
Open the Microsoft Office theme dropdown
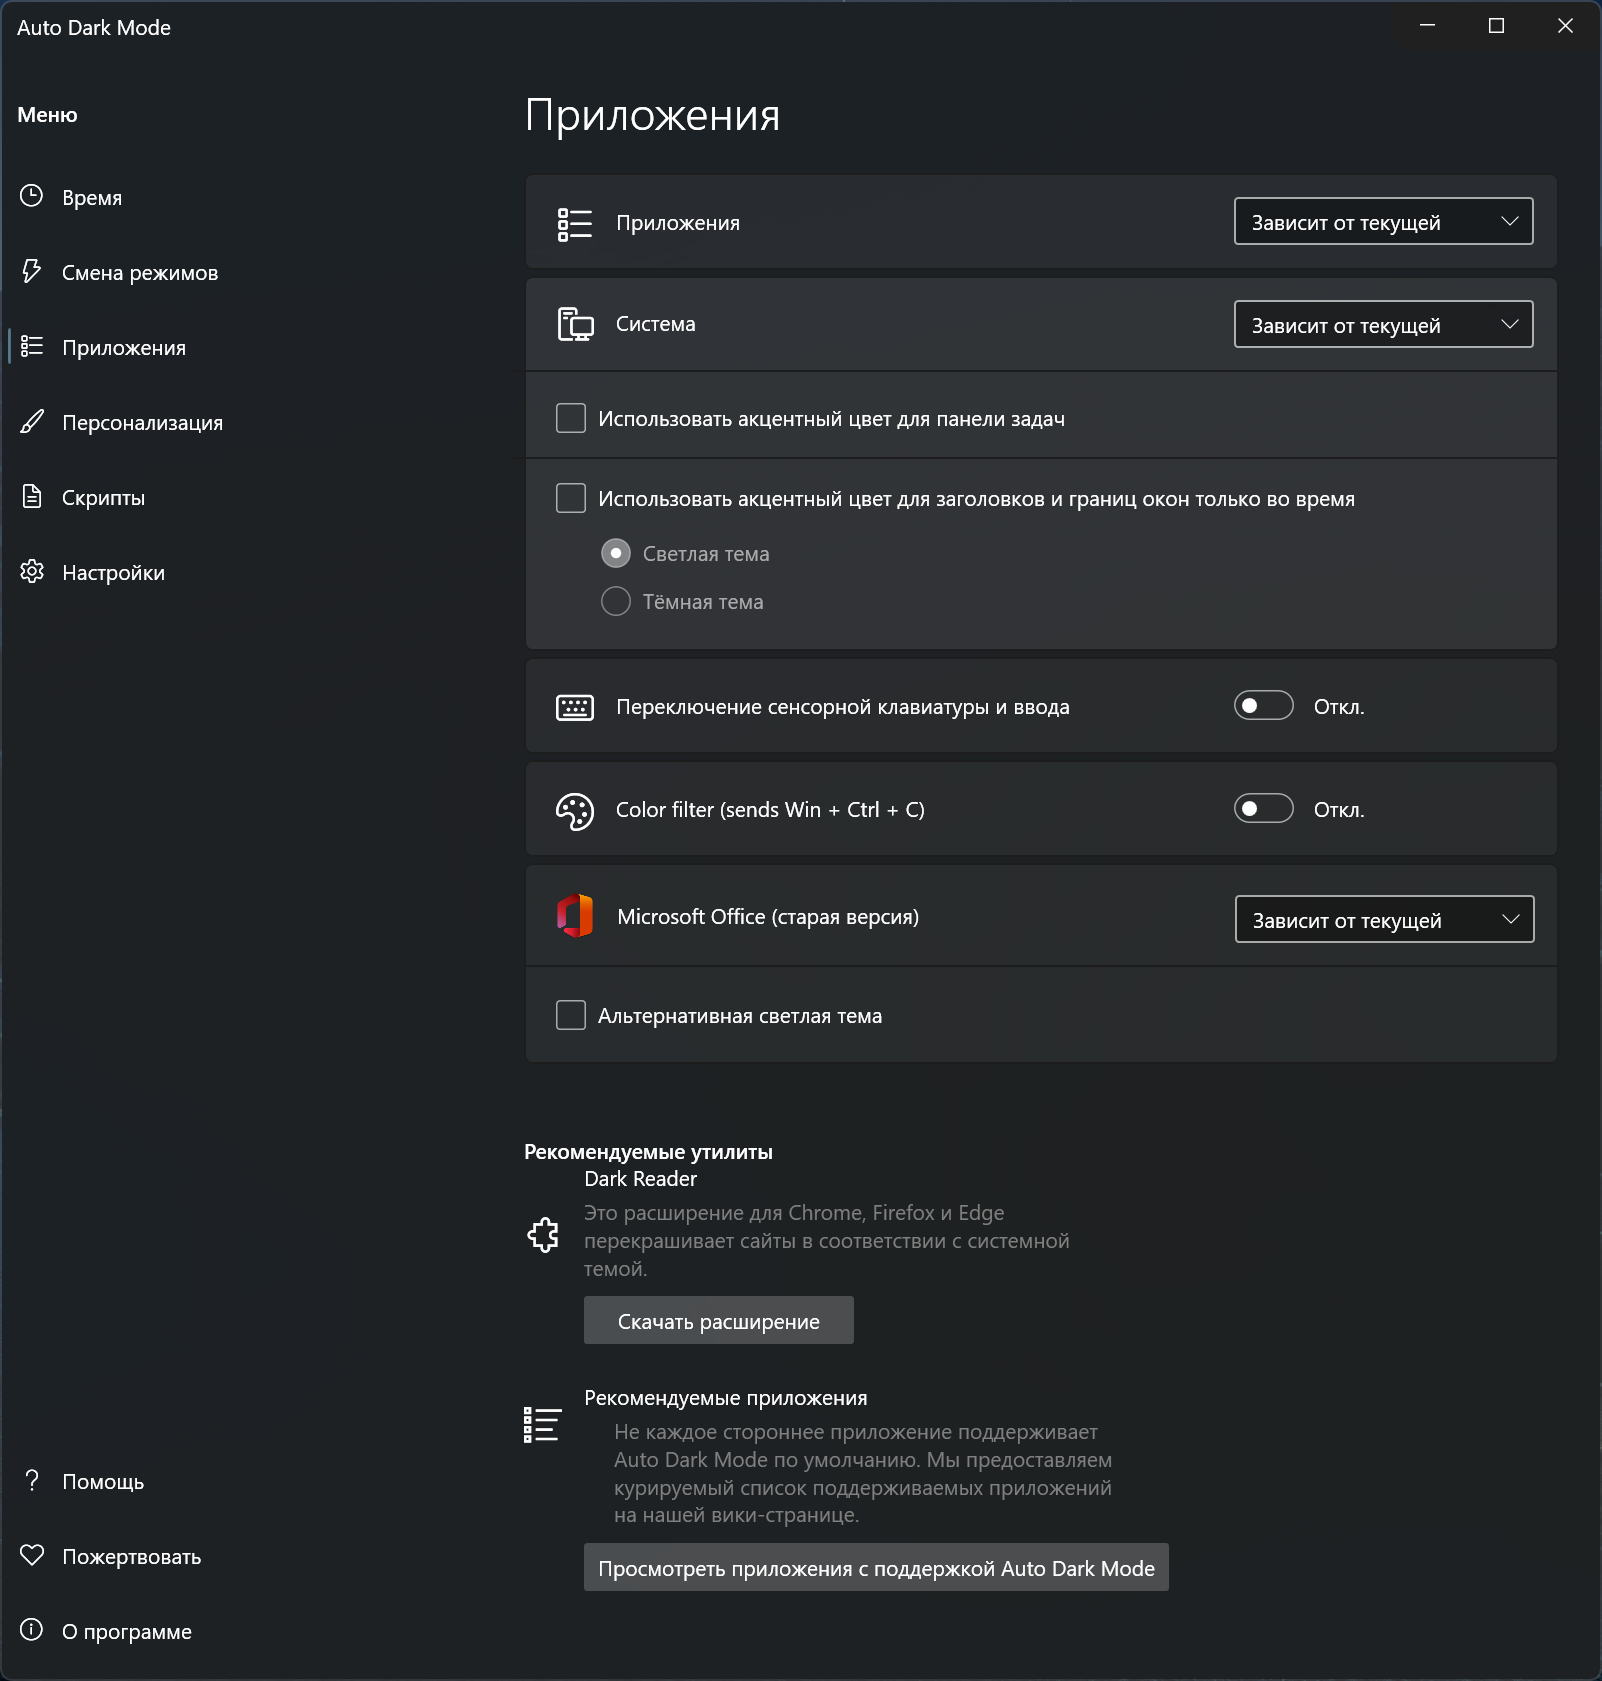point(1384,920)
